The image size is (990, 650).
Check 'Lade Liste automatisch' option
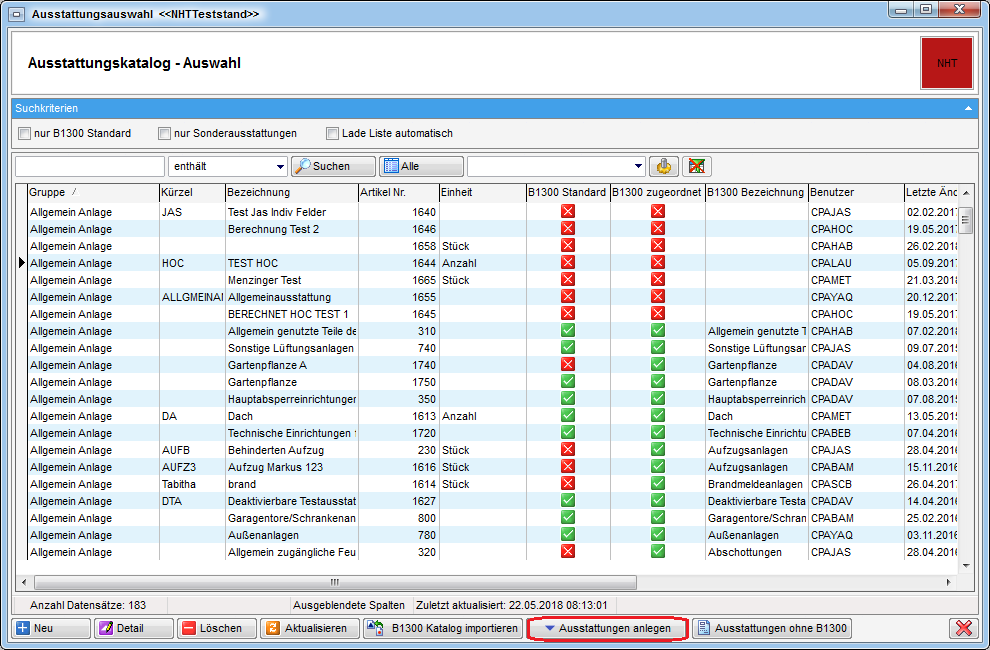pyautogui.click(x=333, y=134)
